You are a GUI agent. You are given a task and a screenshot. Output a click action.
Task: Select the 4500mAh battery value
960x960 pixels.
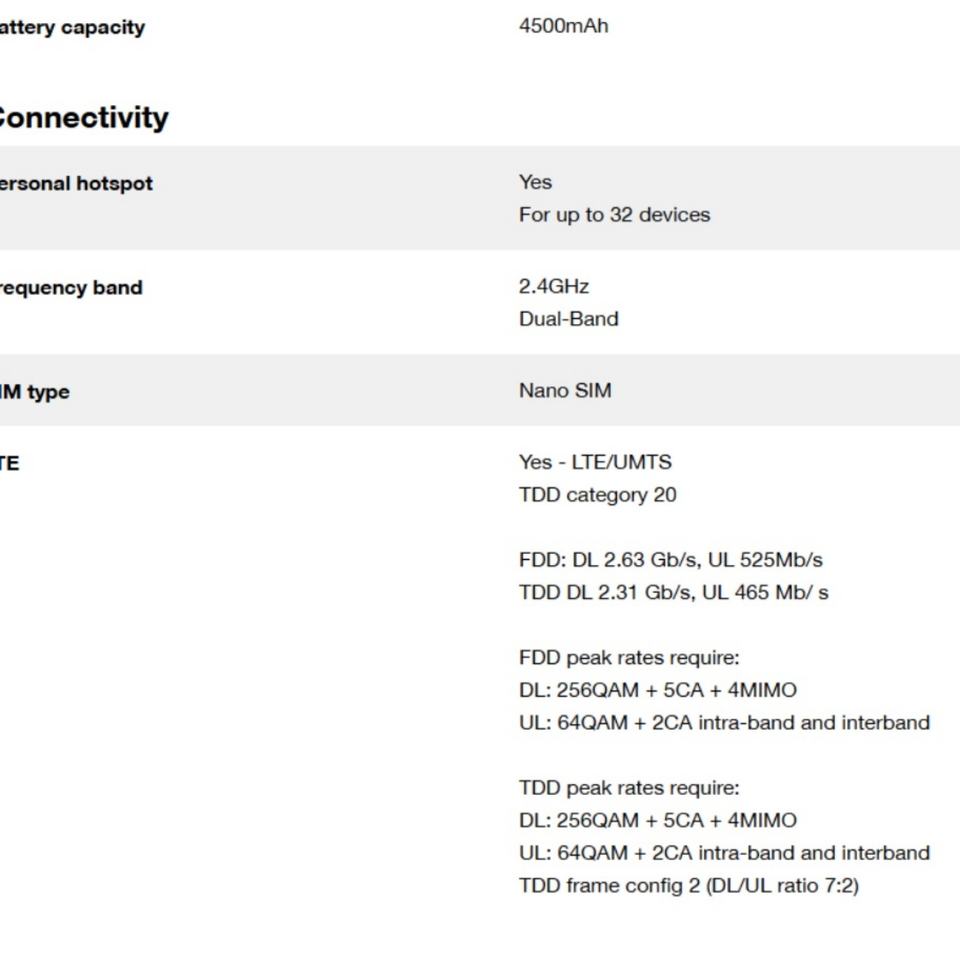tap(563, 26)
